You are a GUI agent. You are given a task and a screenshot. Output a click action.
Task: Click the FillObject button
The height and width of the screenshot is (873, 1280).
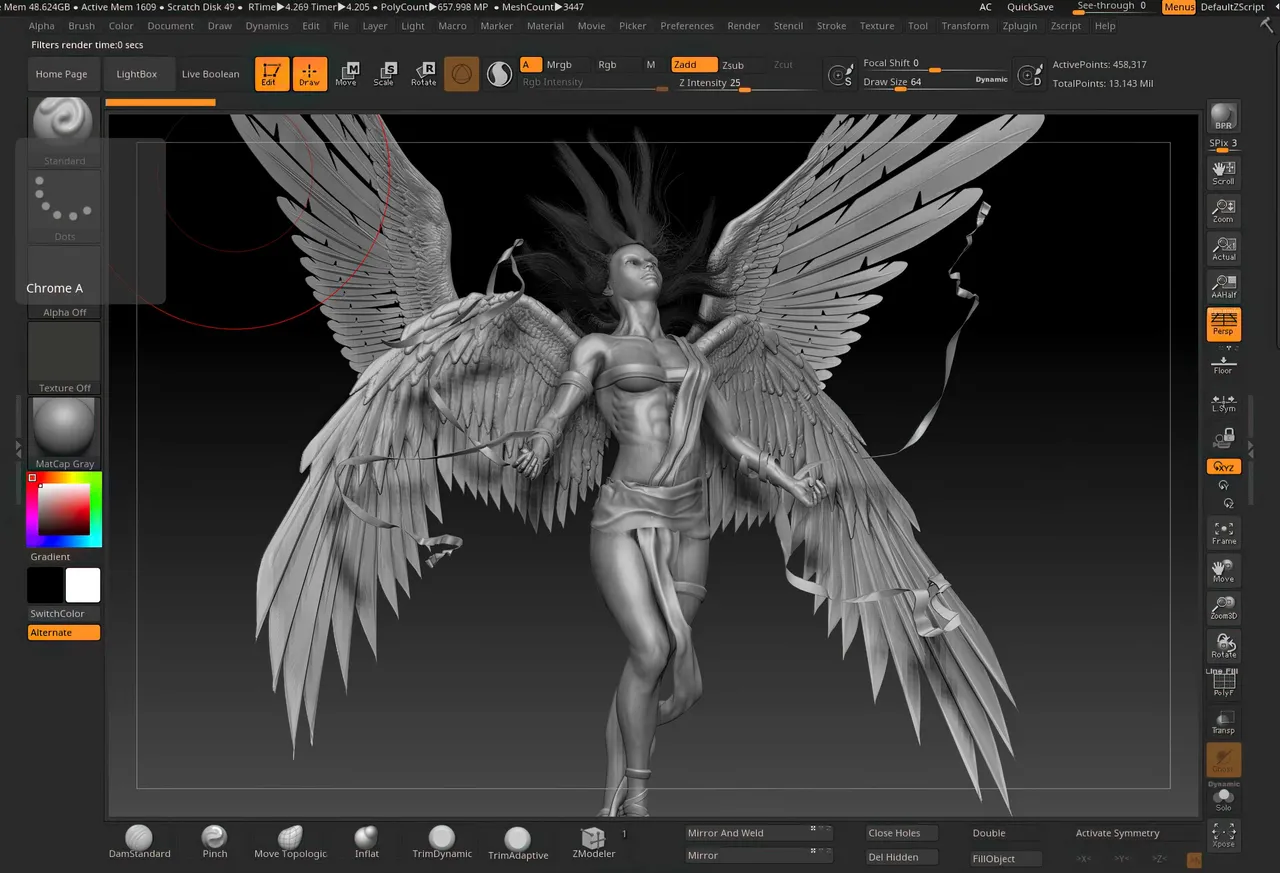pyautogui.click(x=1006, y=859)
